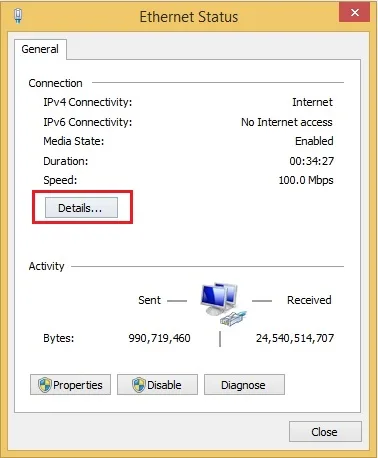378x458 pixels.
Task: Click the sent bytes value 990,719,460
Action: tap(159, 338)
